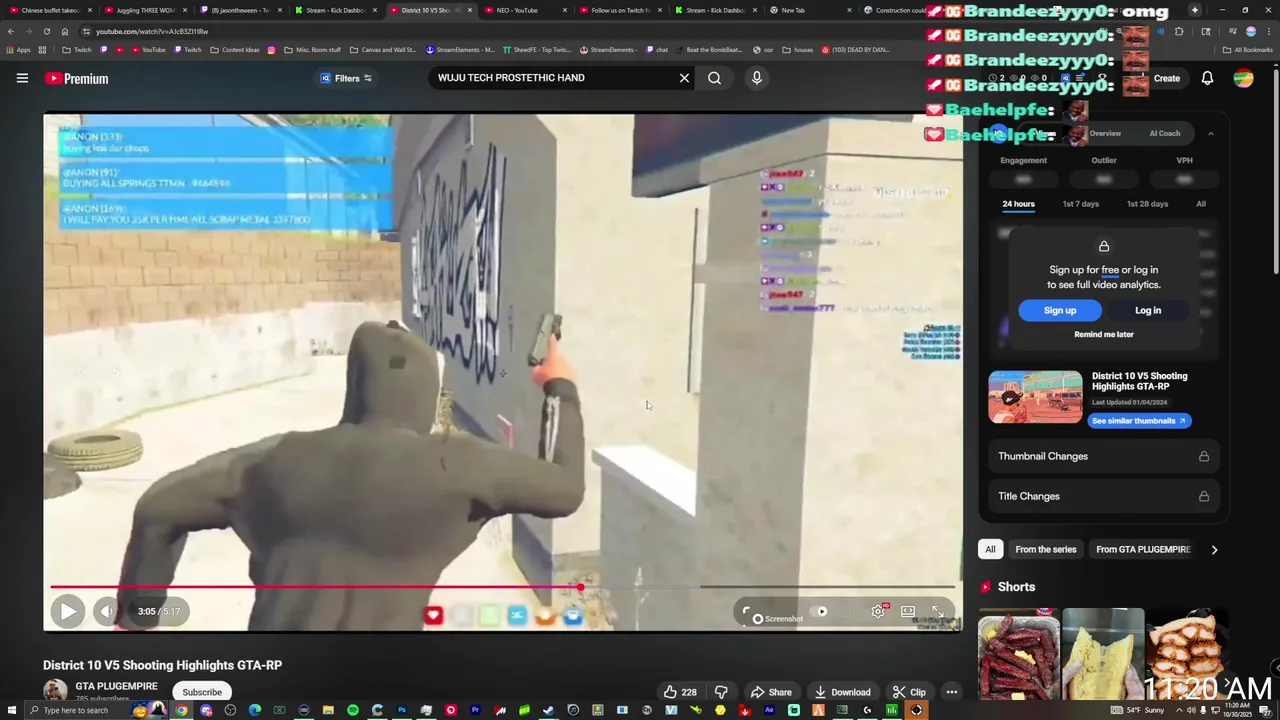Select From the series chip
The image size is (1280, 720).
1045,549
